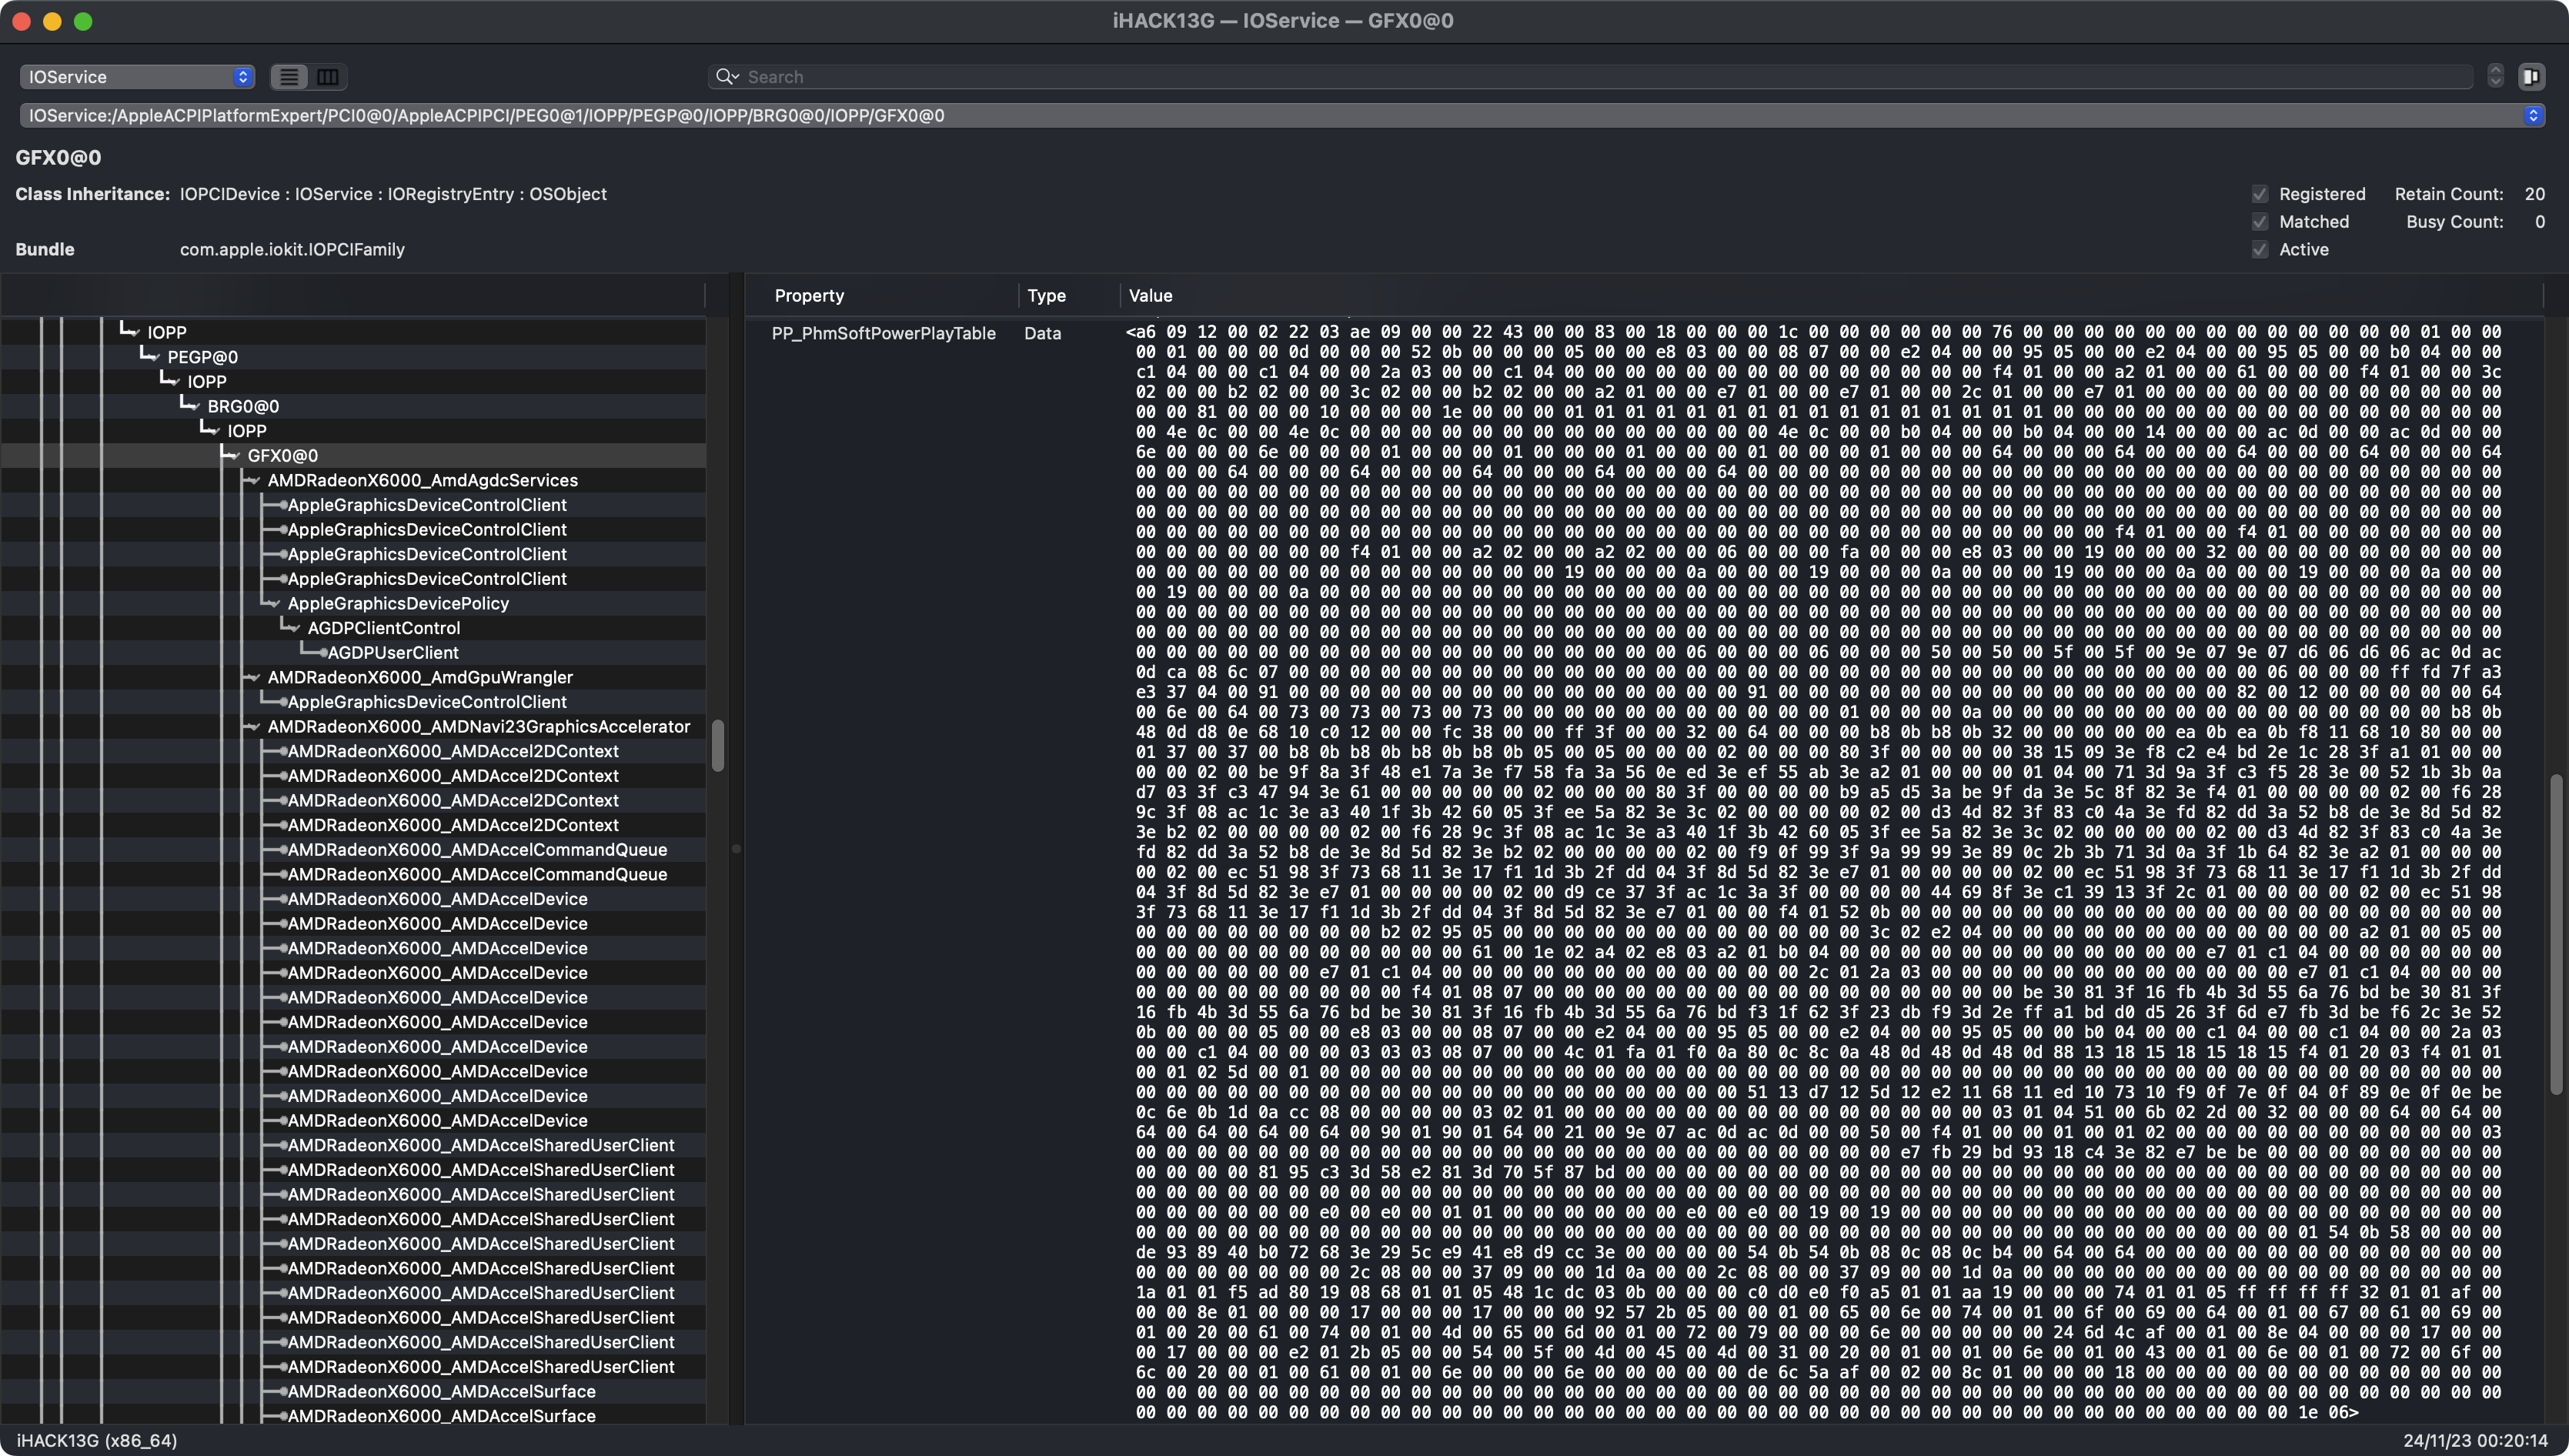Click the green zoom window button
The width and height of the screenshot is (2569, 1456).
[83, 21]
